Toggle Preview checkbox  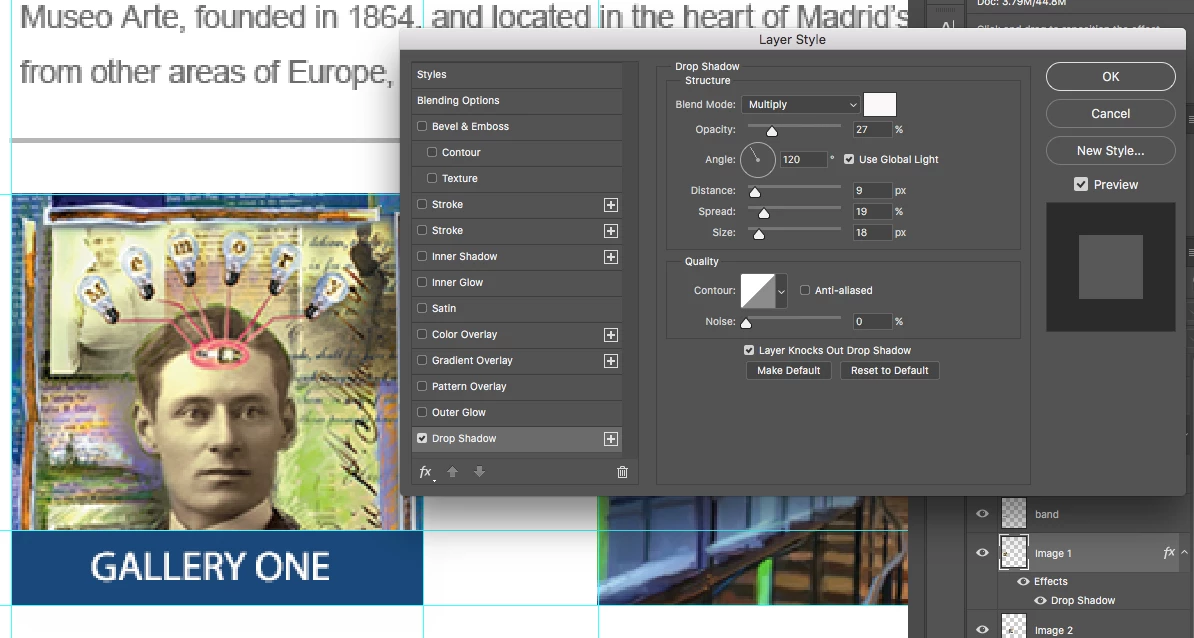[1081, 184]
